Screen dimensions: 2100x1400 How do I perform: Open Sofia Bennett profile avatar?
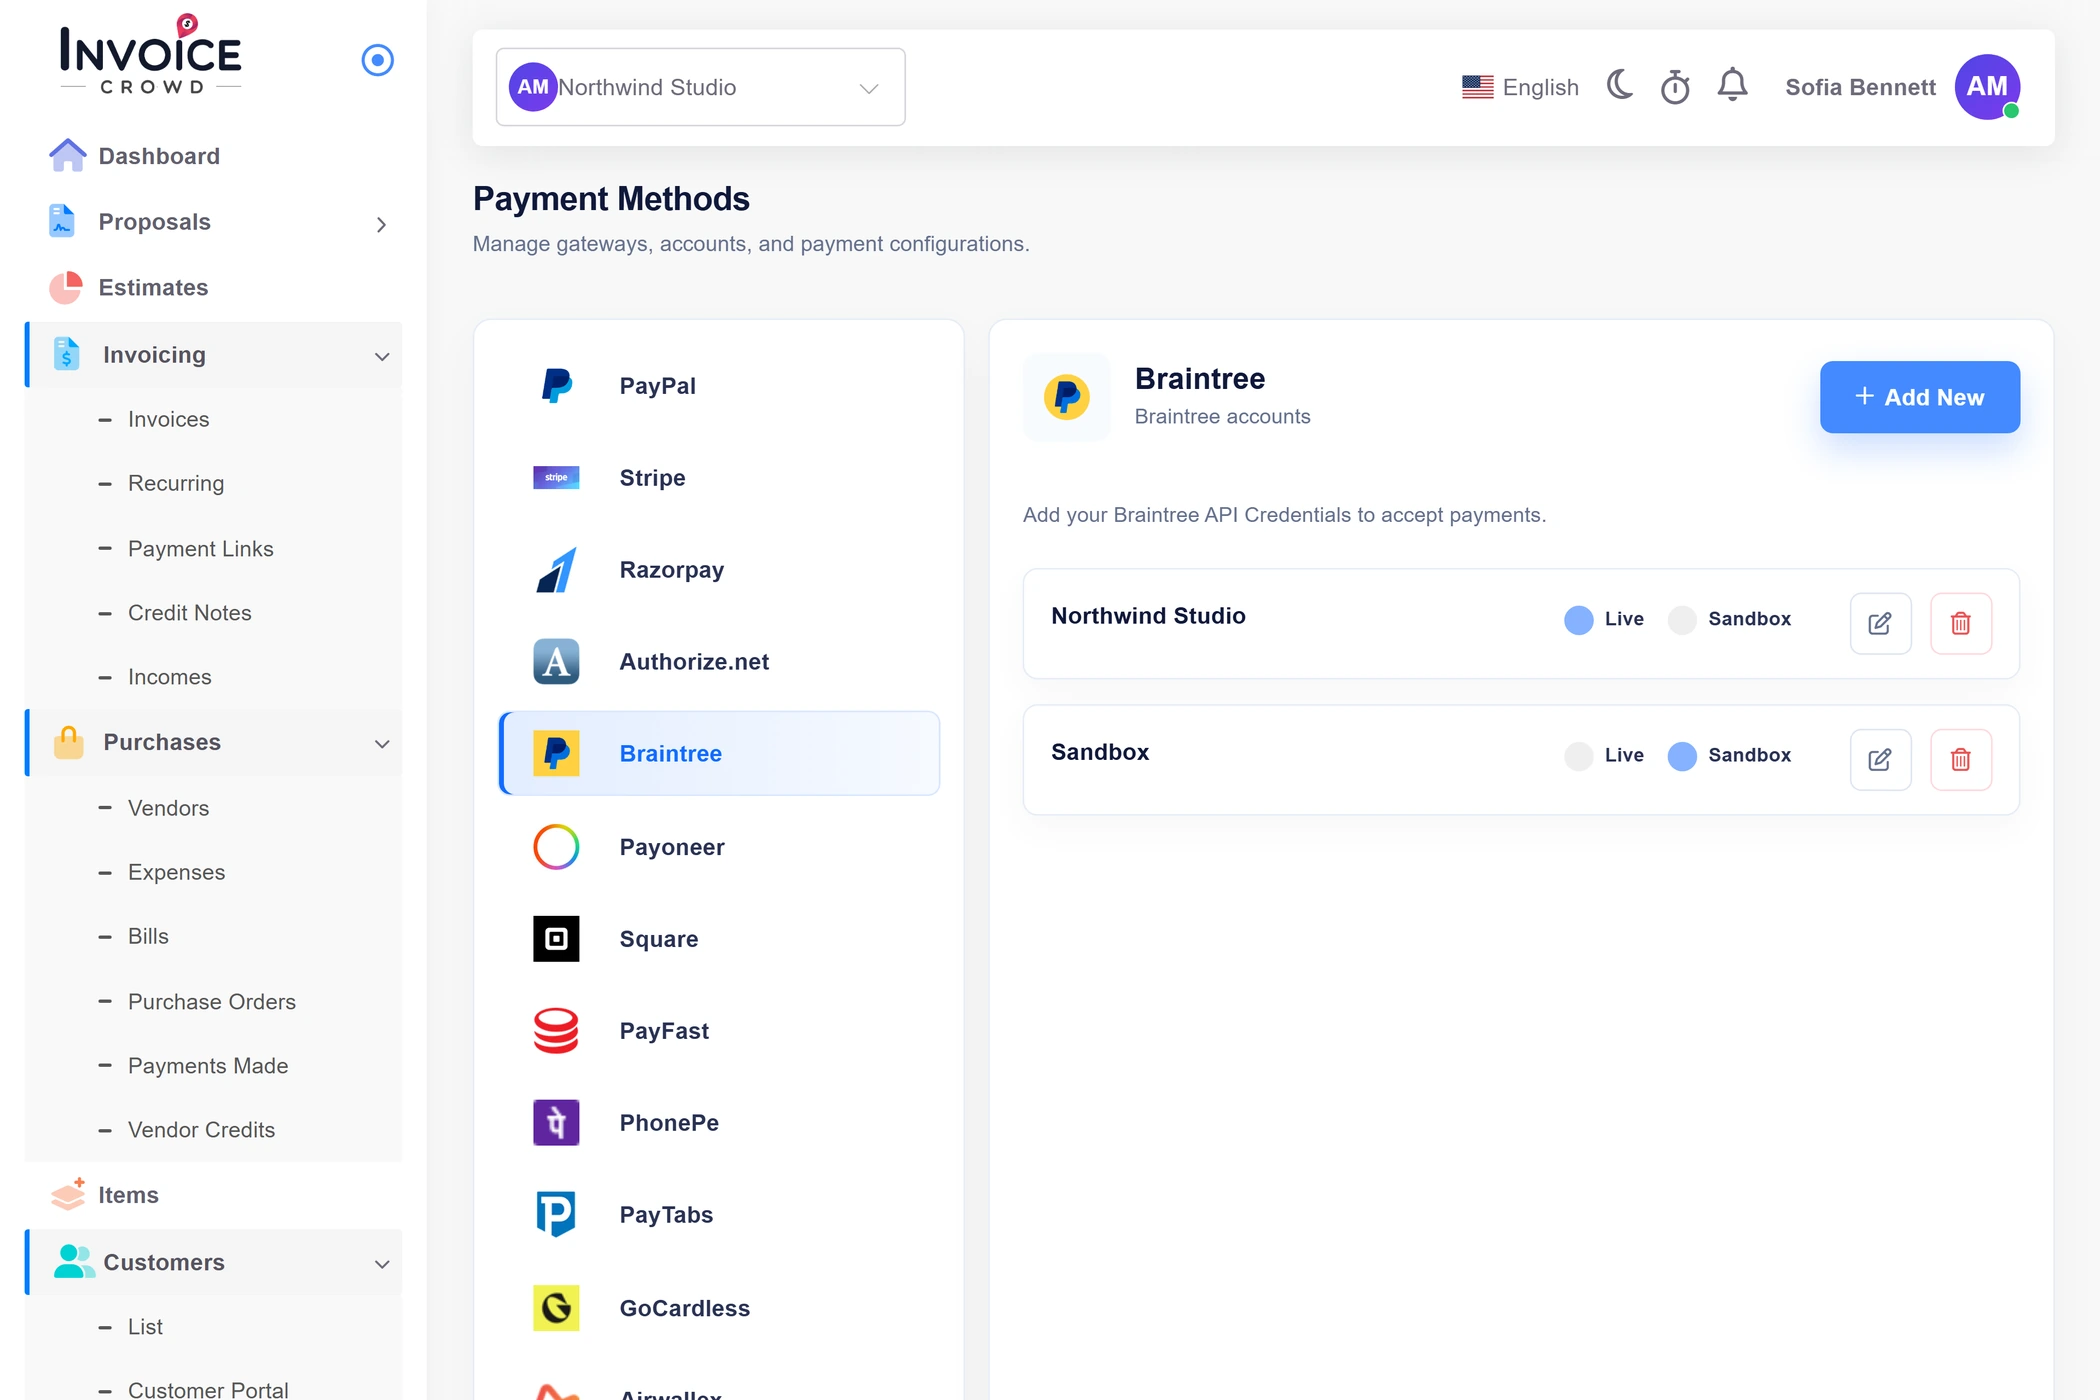click(1987, 87)
